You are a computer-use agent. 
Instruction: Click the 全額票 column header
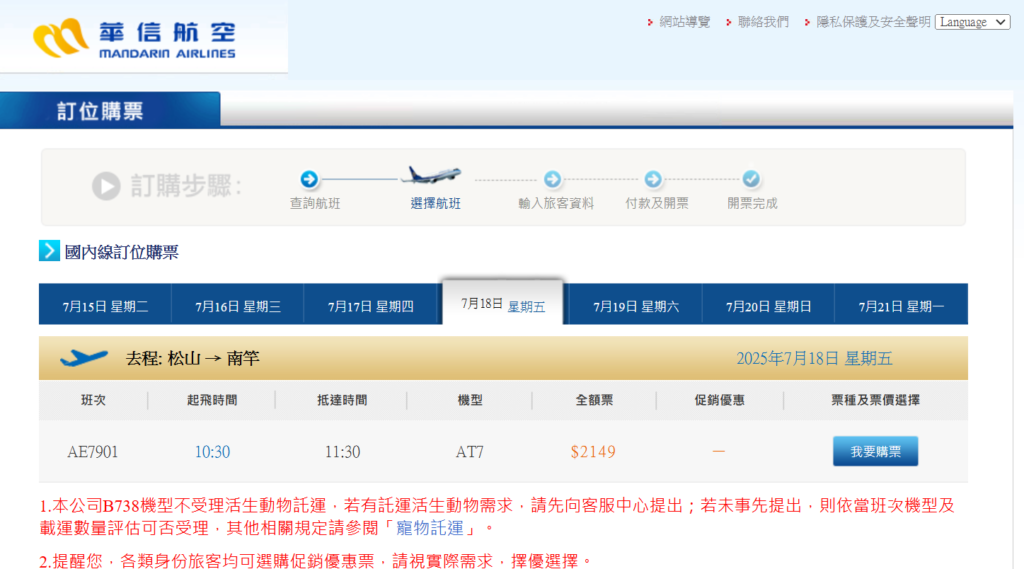tap(594, 400)
